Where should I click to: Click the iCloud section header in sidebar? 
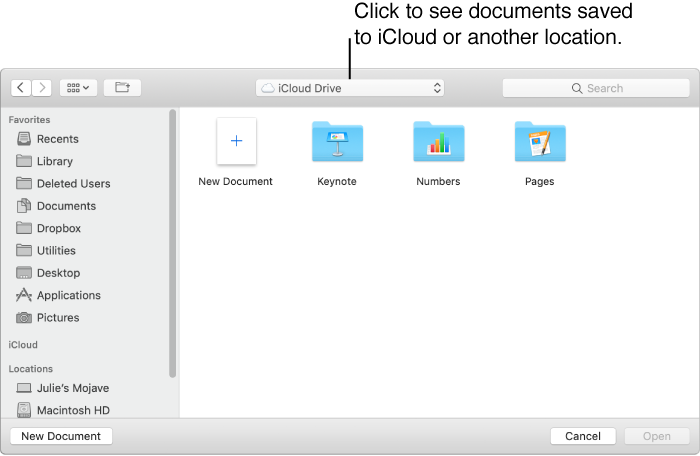(23, 345)
